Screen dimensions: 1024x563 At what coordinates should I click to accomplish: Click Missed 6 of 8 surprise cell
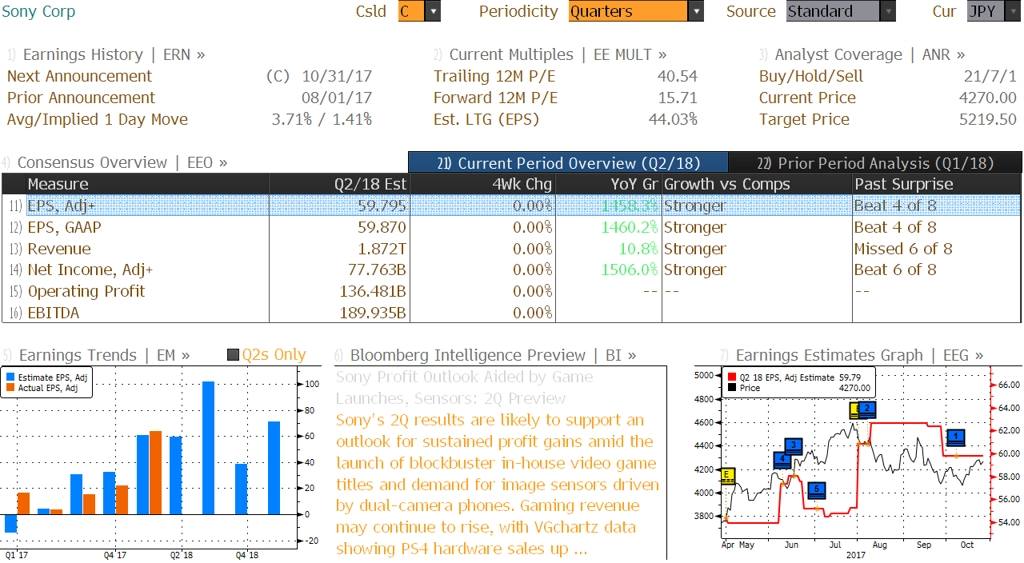tap(903, 249)
